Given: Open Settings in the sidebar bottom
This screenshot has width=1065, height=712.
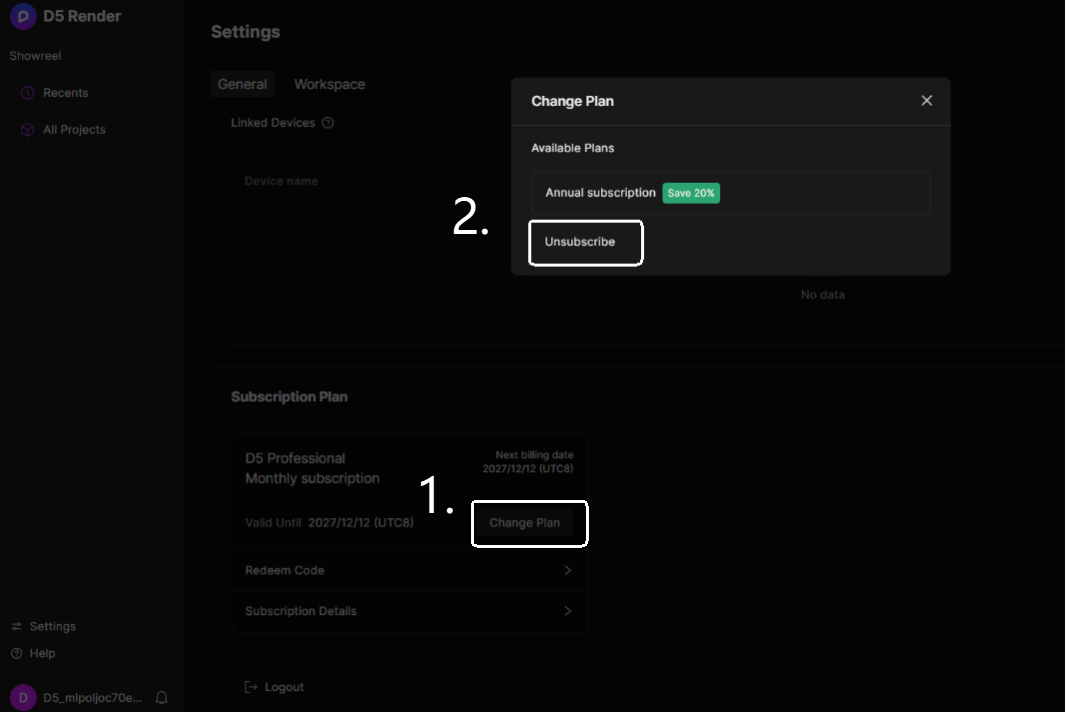Looking at the screenshot, I should (x=43, y=626).
